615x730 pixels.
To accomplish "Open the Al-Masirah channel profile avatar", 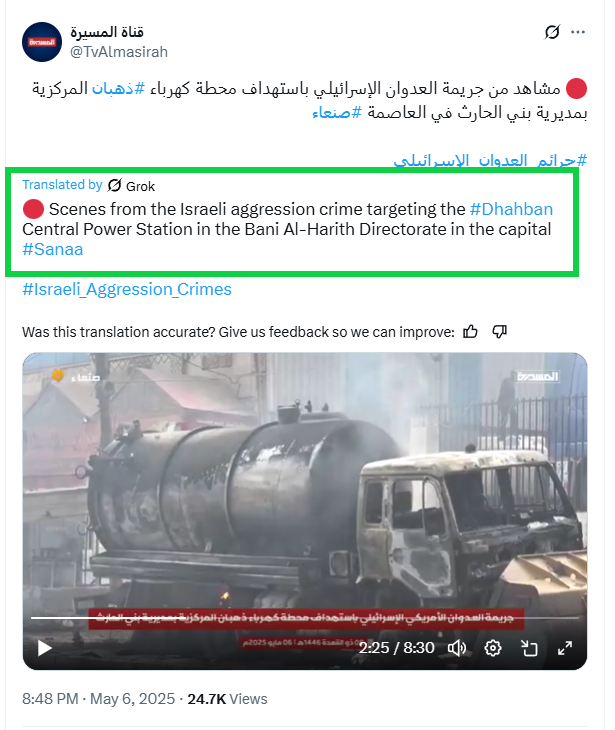I will pyautogui.click(x=42, y=42).
